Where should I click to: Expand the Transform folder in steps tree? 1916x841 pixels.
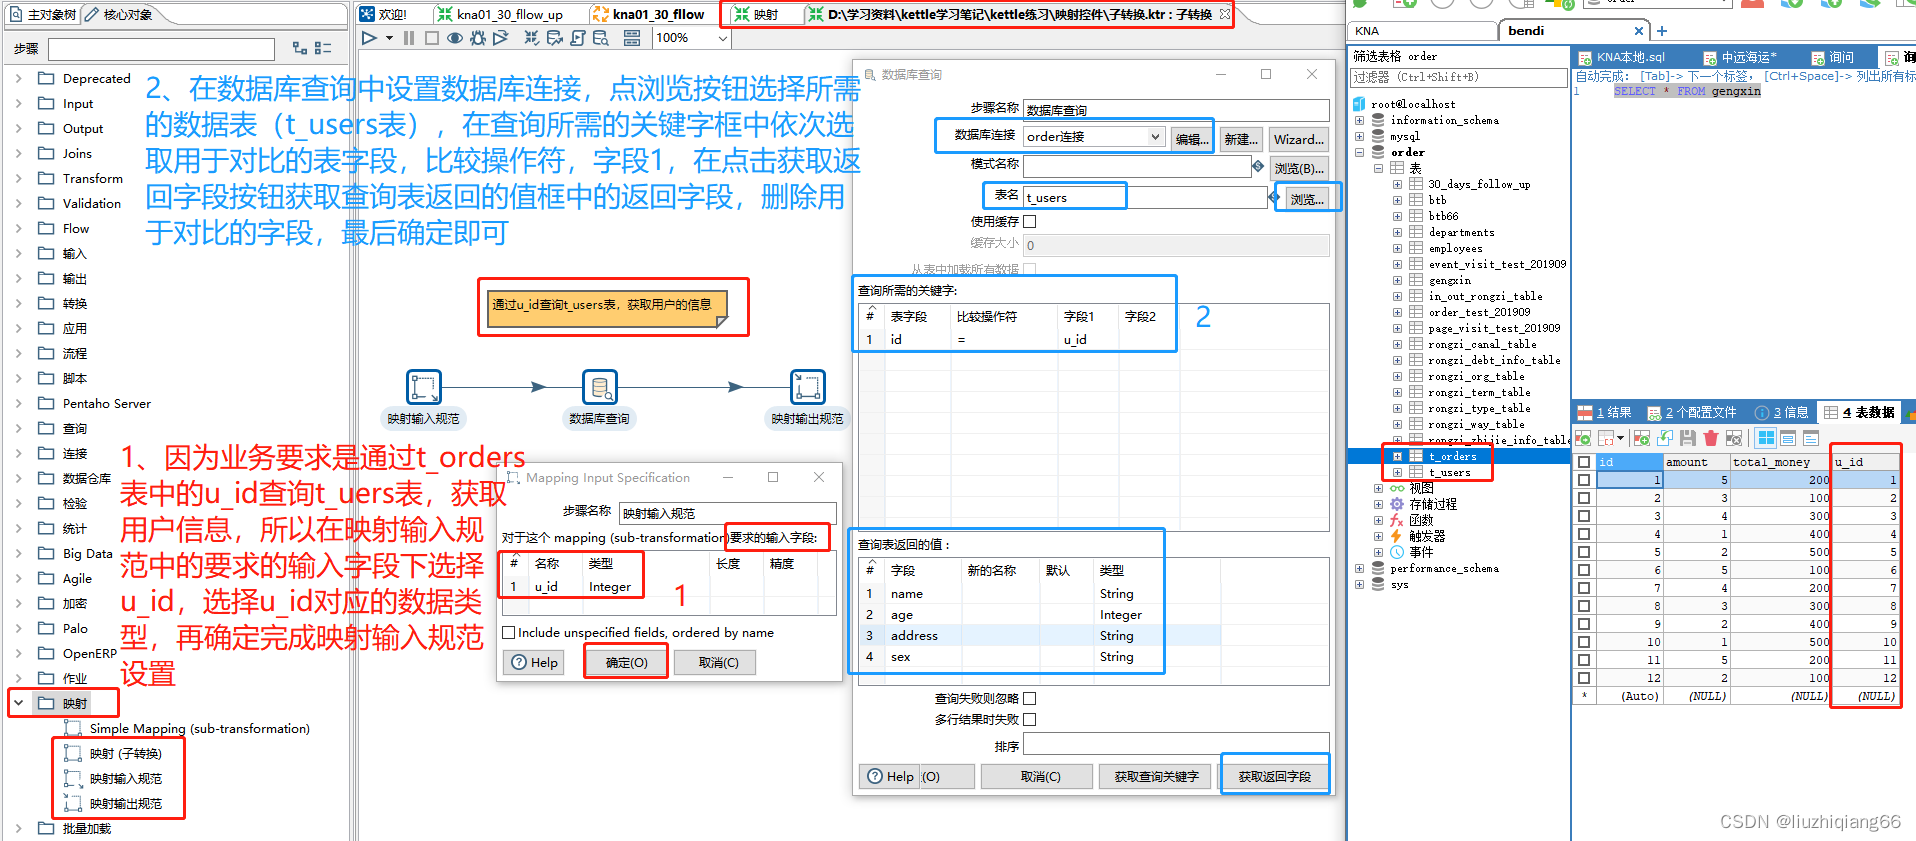click(18, 178)
